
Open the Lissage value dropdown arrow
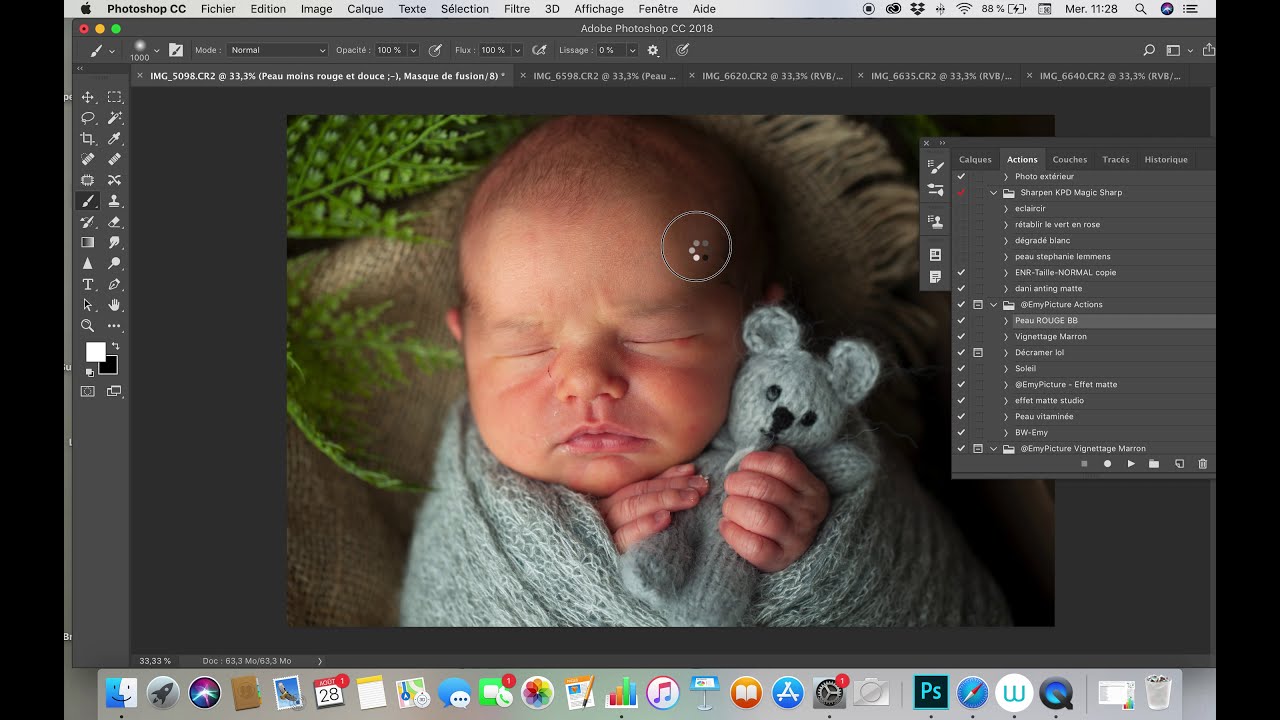point(632,50)
